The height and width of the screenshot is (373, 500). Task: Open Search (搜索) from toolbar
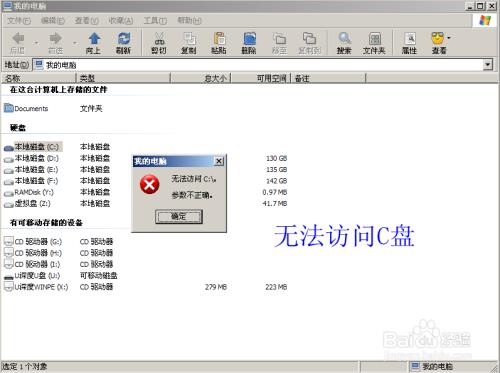click(x=344, y=39)
